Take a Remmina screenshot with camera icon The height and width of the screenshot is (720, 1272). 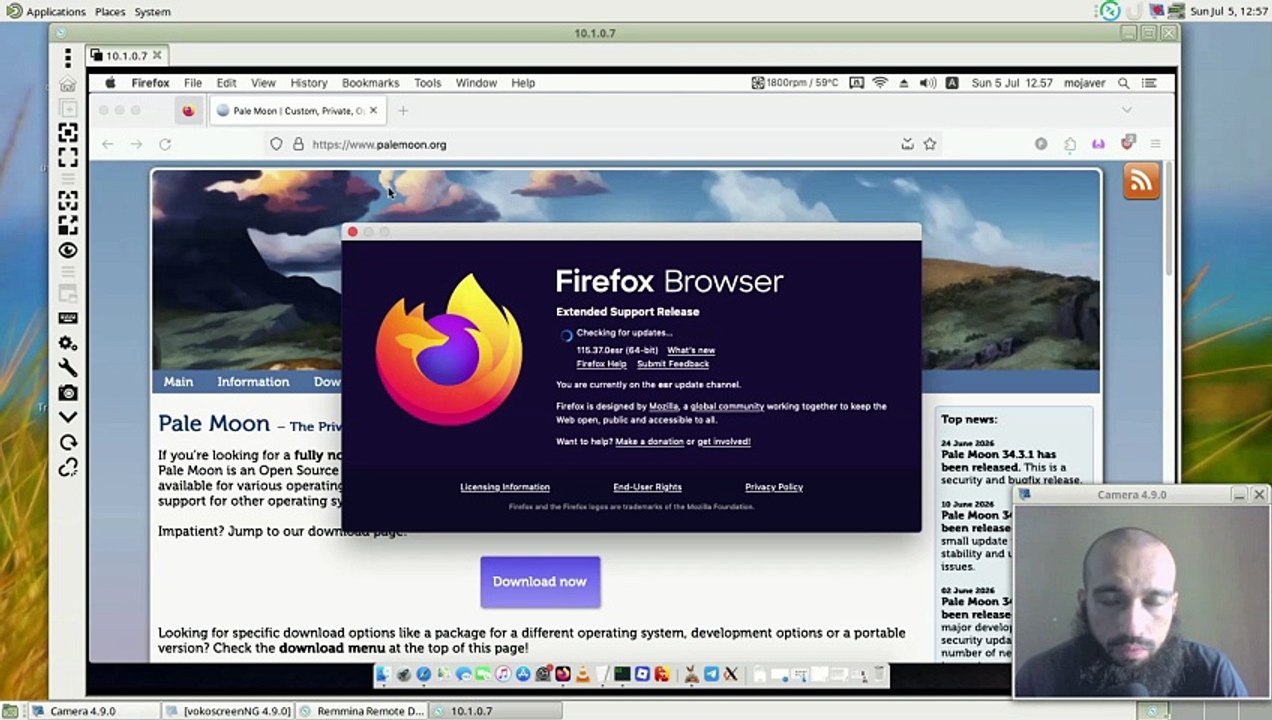coord(68,393)
